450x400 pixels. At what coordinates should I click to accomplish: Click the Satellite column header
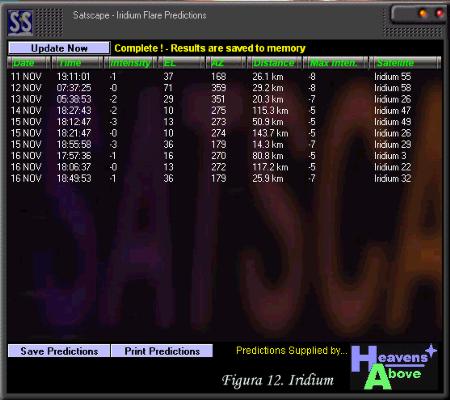[405, 63]
